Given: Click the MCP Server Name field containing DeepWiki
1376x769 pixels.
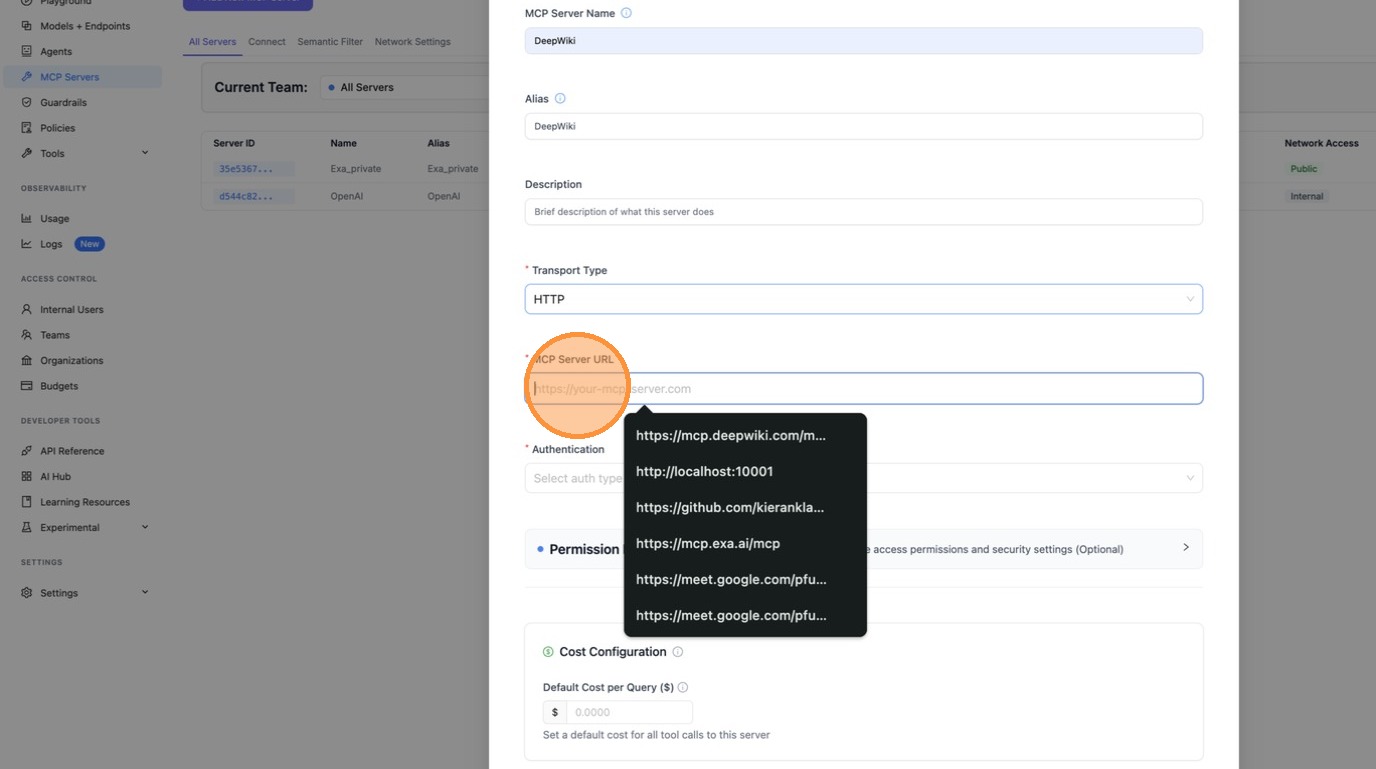Looking at the screenshot, I should [x=863, y=41].
